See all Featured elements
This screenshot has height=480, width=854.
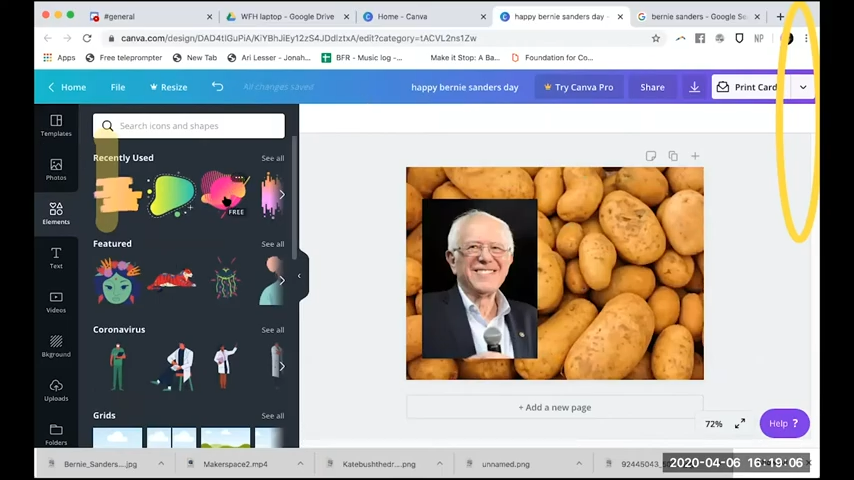(x=272, y=244)
